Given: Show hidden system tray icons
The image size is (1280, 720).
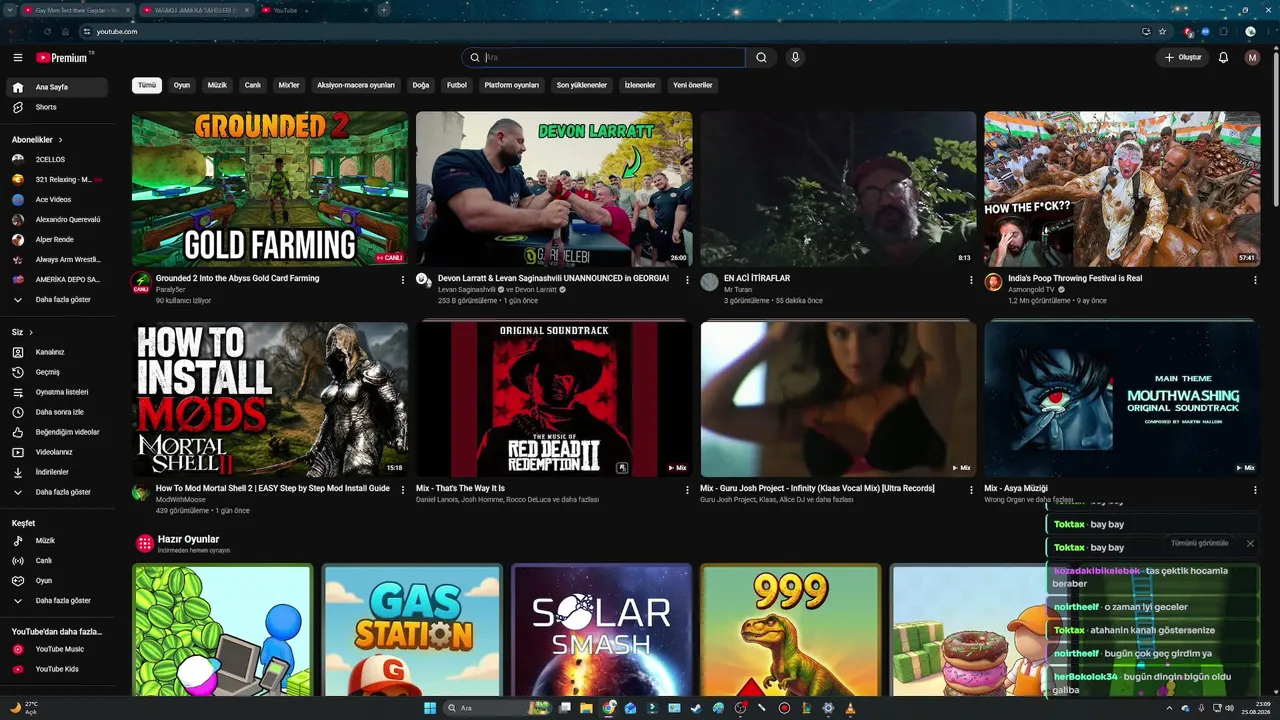Looking at the screenshot, I should [1170, 708].
